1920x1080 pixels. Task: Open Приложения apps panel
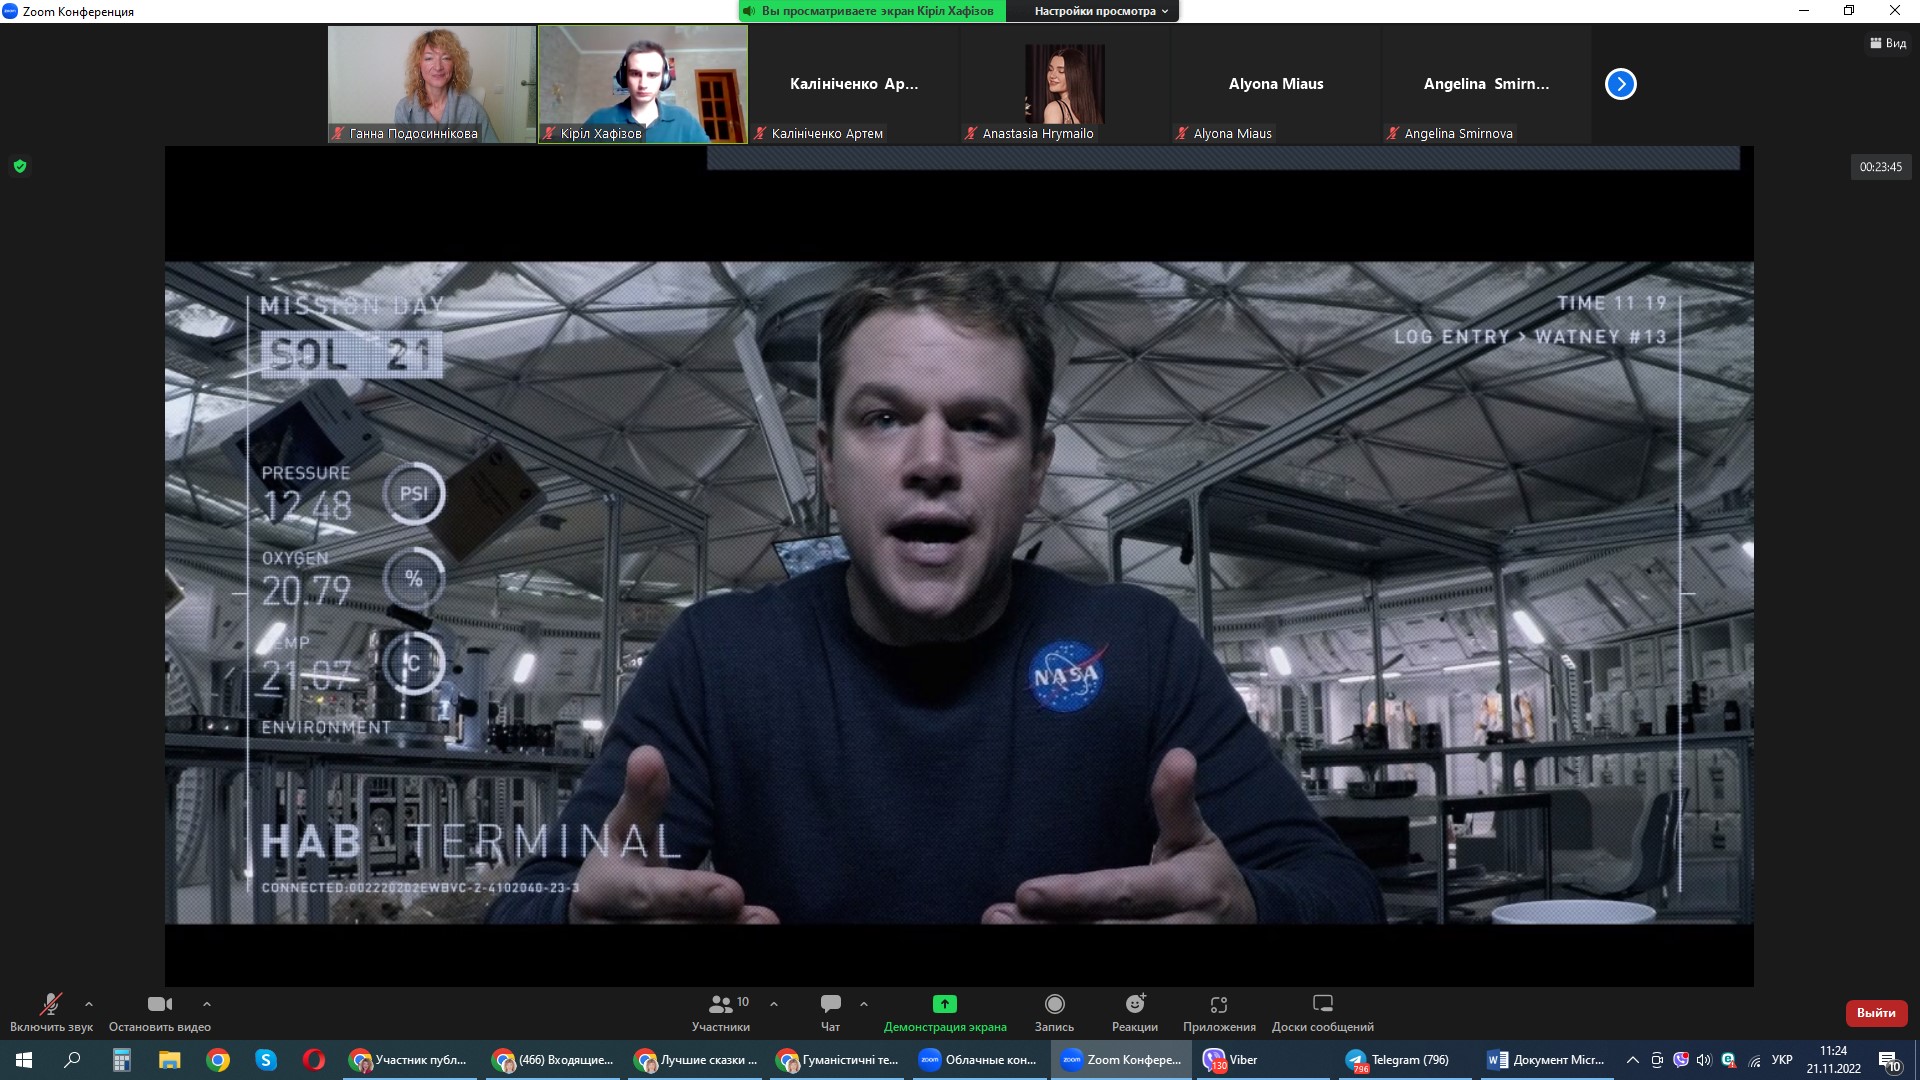(1218, 1011)
